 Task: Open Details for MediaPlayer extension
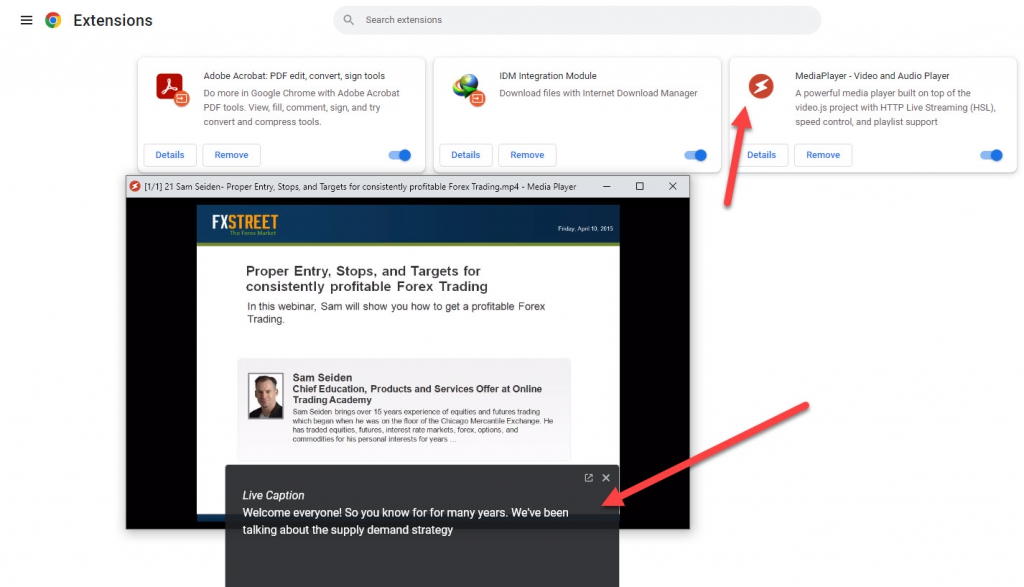(x=761, y=155)
